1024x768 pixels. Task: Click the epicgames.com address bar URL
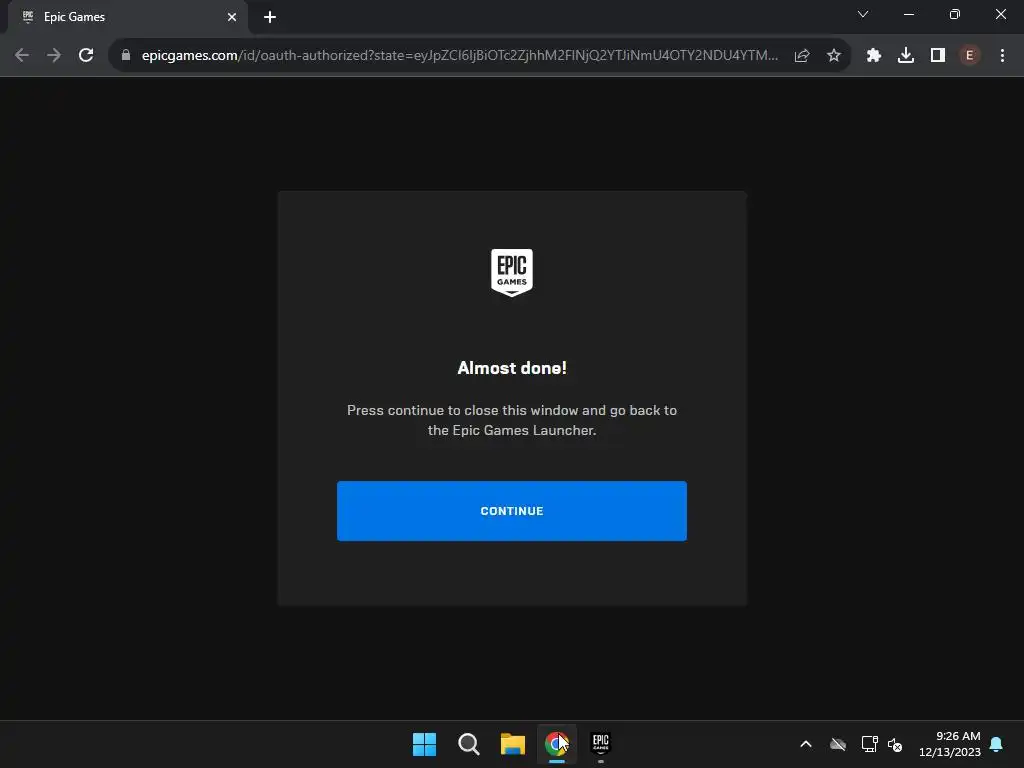[x=459, y=56]
